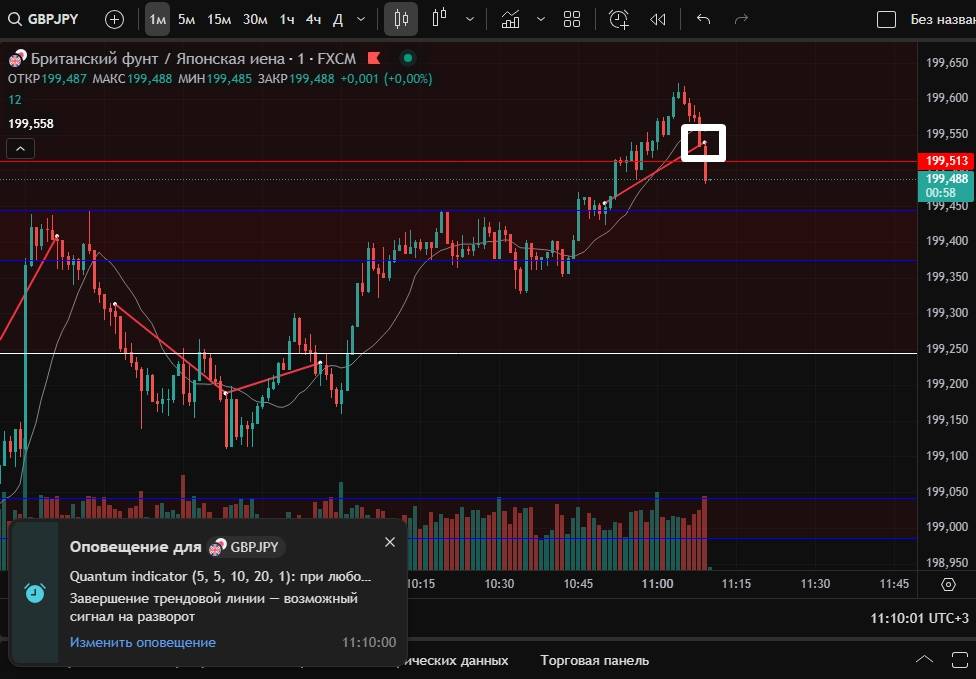Open indicator templates four-squares icon
976x679 pixels.
point(572,19)
